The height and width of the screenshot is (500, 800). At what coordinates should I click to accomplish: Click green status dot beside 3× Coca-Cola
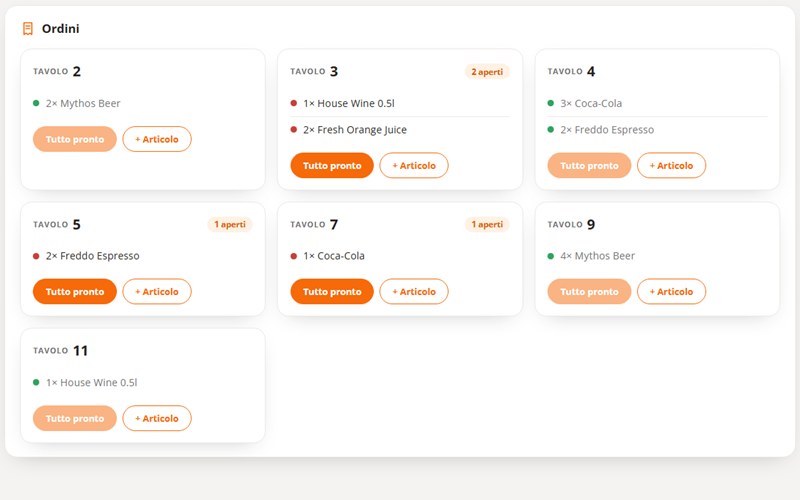551,103
